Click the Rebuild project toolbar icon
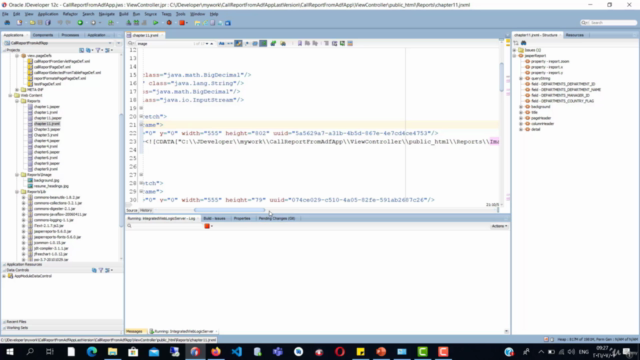 click(x=136, y=23)
